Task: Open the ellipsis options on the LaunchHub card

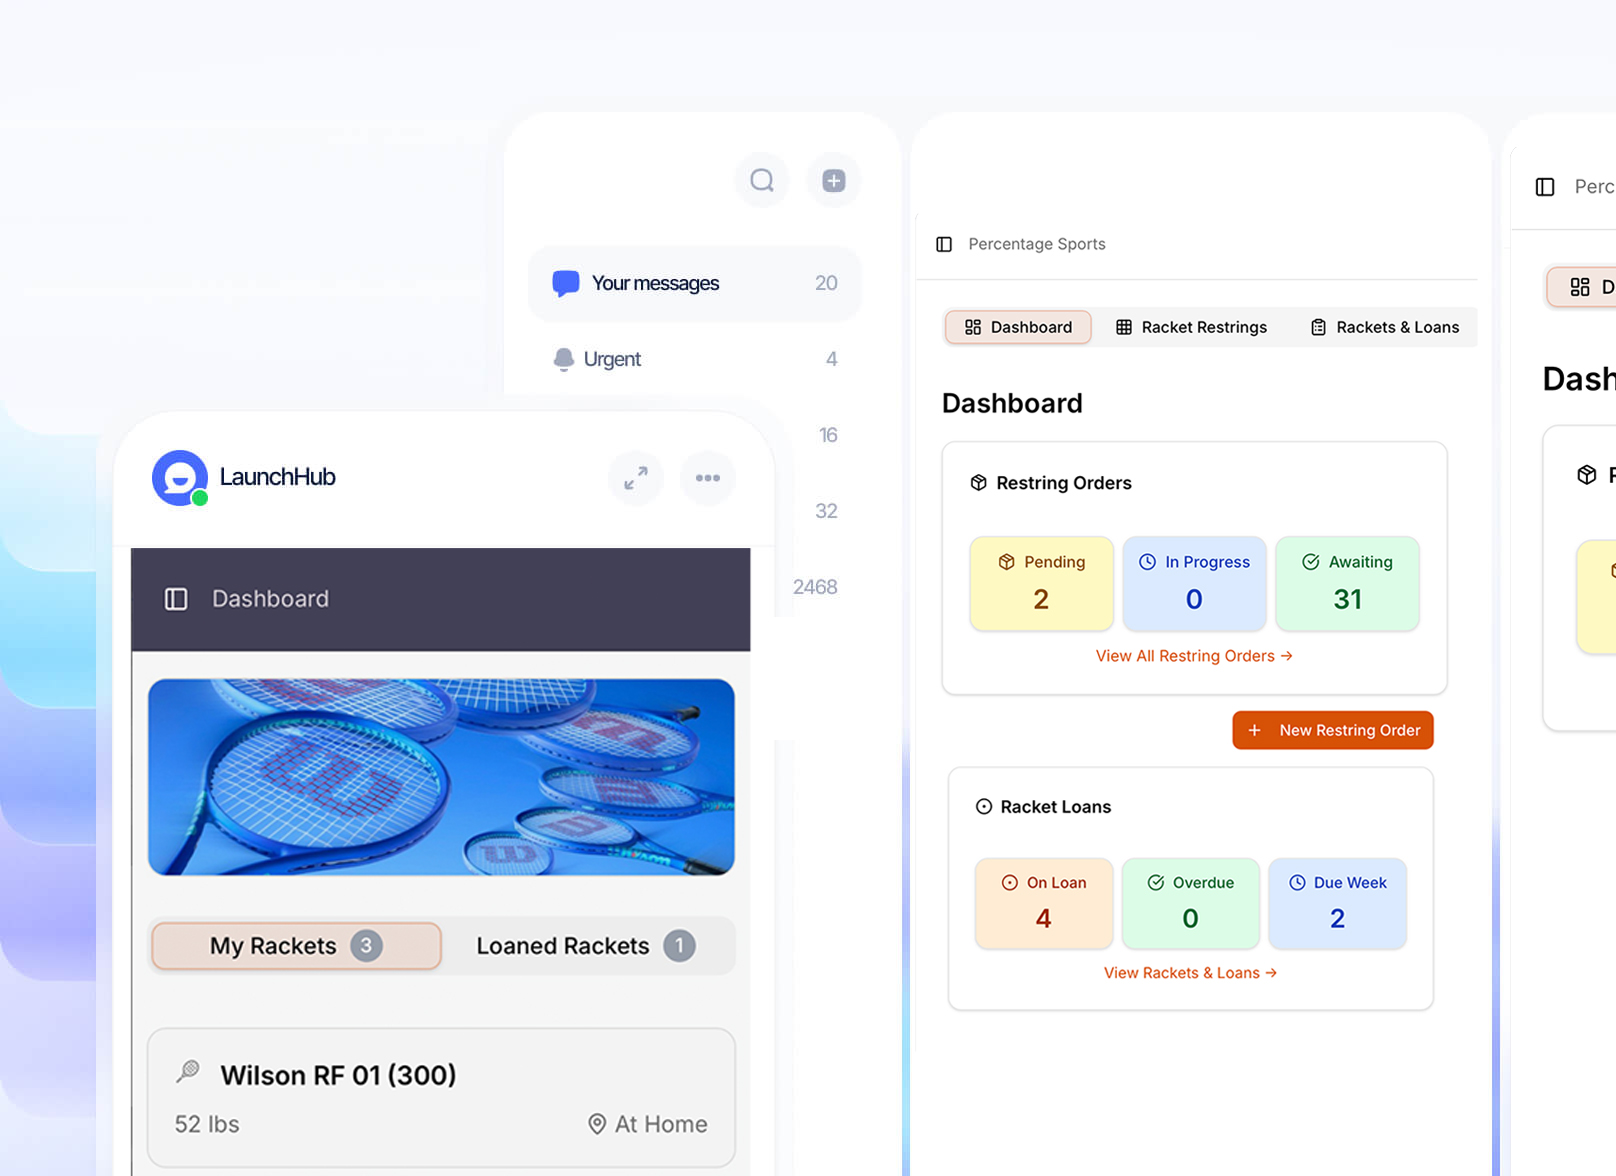Action: tap(707, 477)
